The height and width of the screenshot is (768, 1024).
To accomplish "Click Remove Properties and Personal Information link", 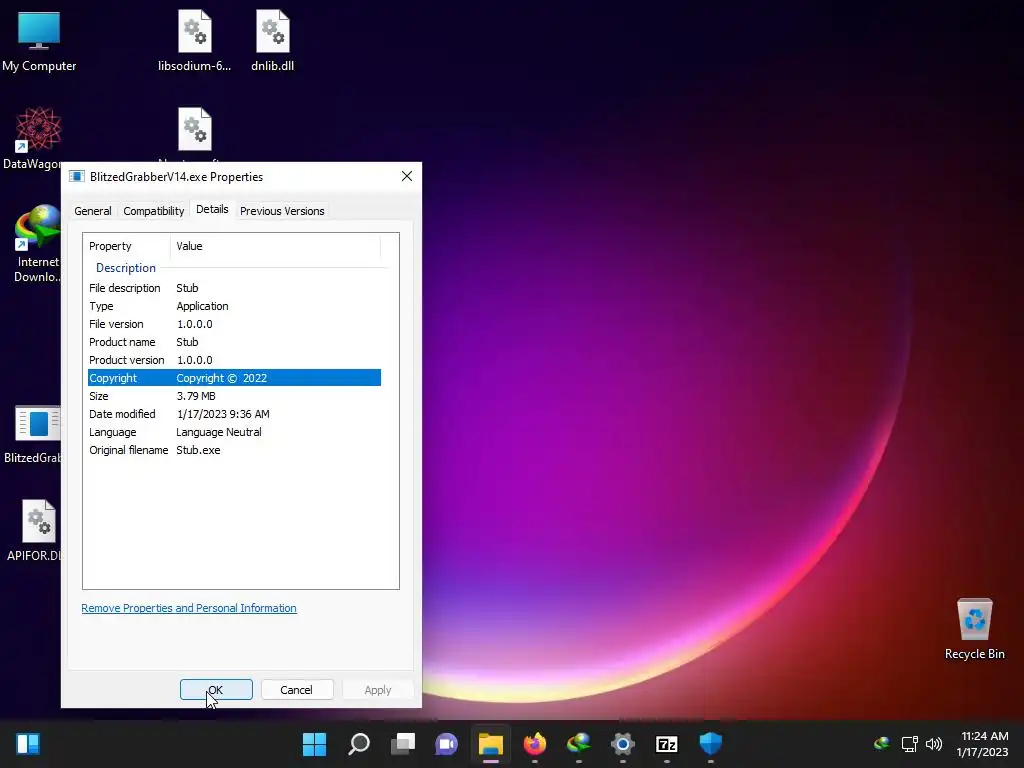I will pos(189,608).
